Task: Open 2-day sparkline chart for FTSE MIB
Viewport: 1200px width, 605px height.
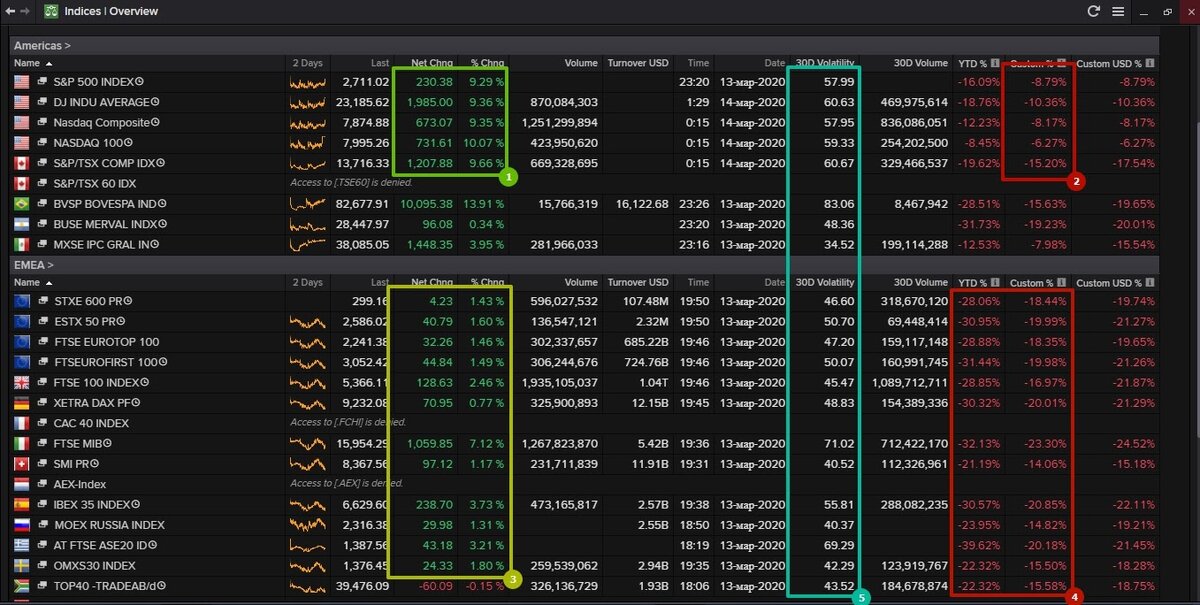Action: [x=307, y=443]
